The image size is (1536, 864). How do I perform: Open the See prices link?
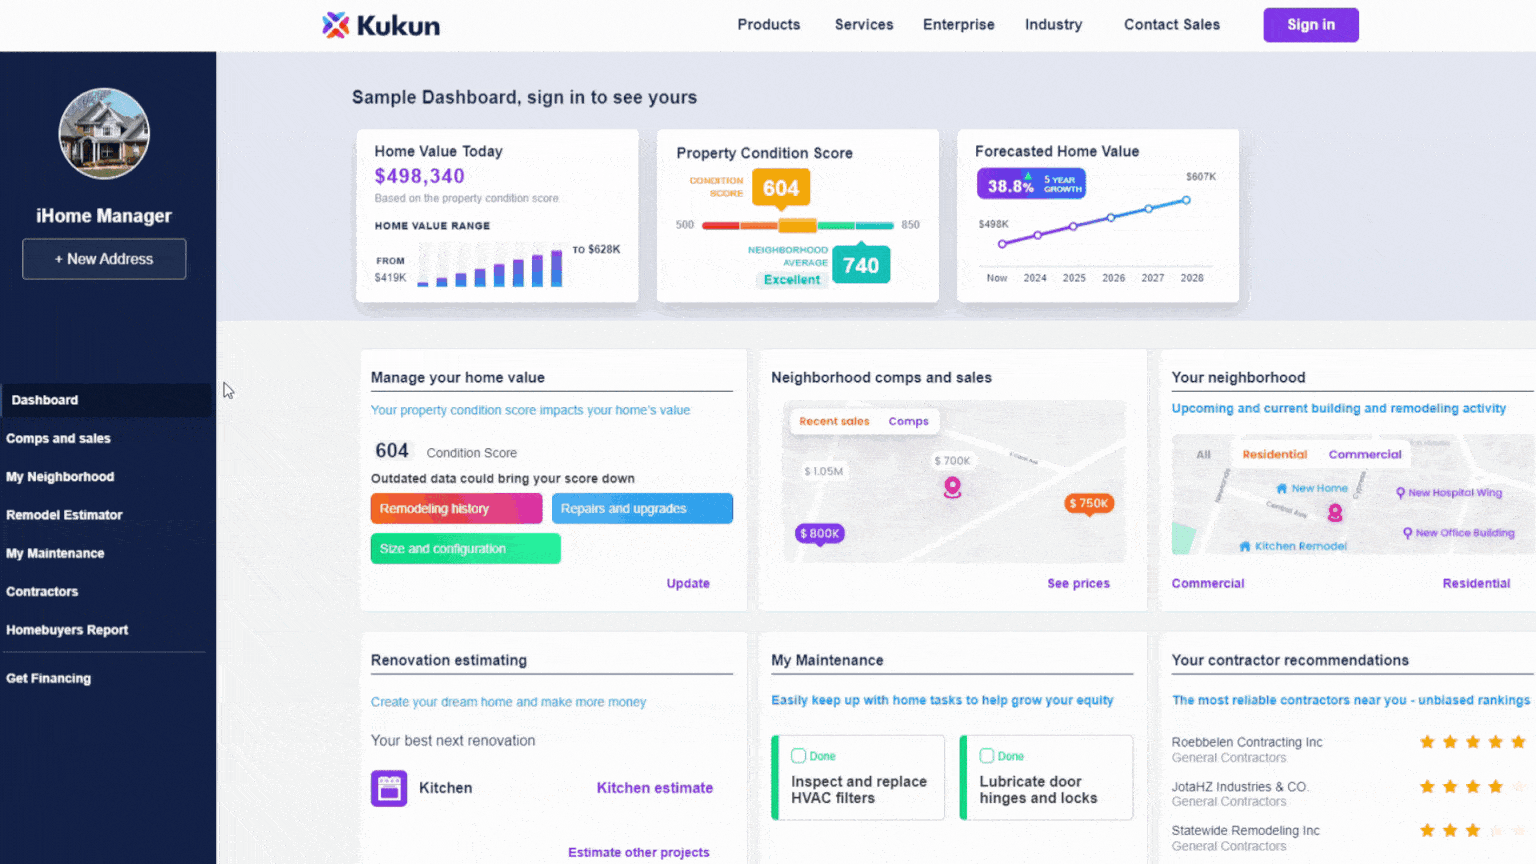click(1078, 583)
